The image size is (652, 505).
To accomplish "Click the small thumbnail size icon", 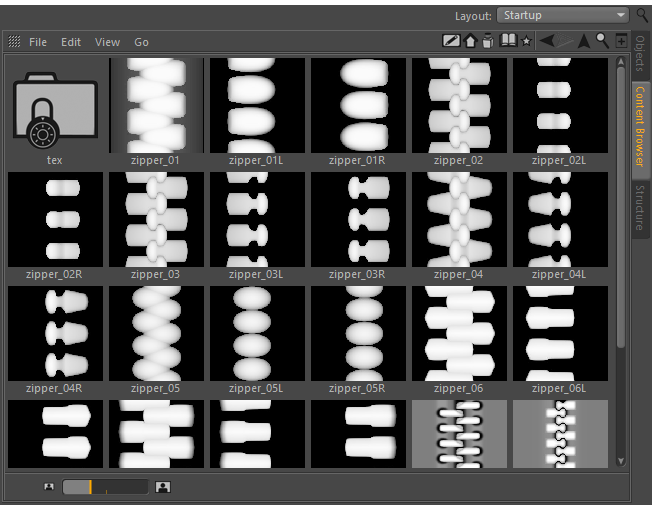I will tap(49, 487).
